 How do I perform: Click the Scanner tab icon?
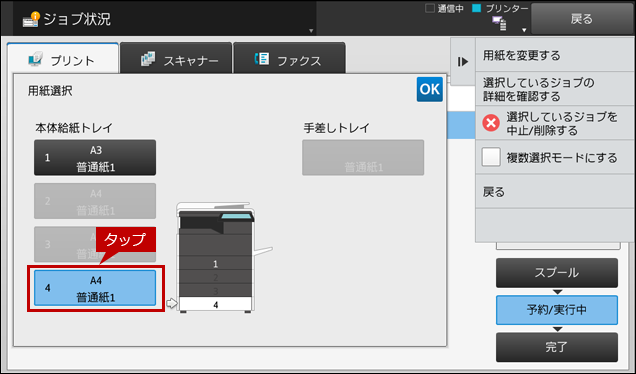coord(148,59)
